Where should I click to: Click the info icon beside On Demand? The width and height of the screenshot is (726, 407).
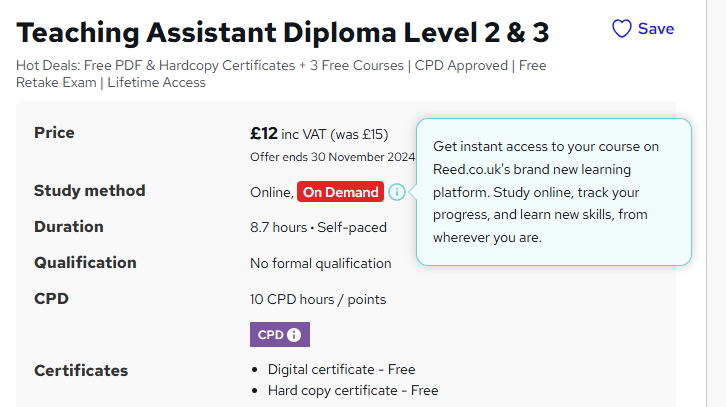click(x=397, y=192)
